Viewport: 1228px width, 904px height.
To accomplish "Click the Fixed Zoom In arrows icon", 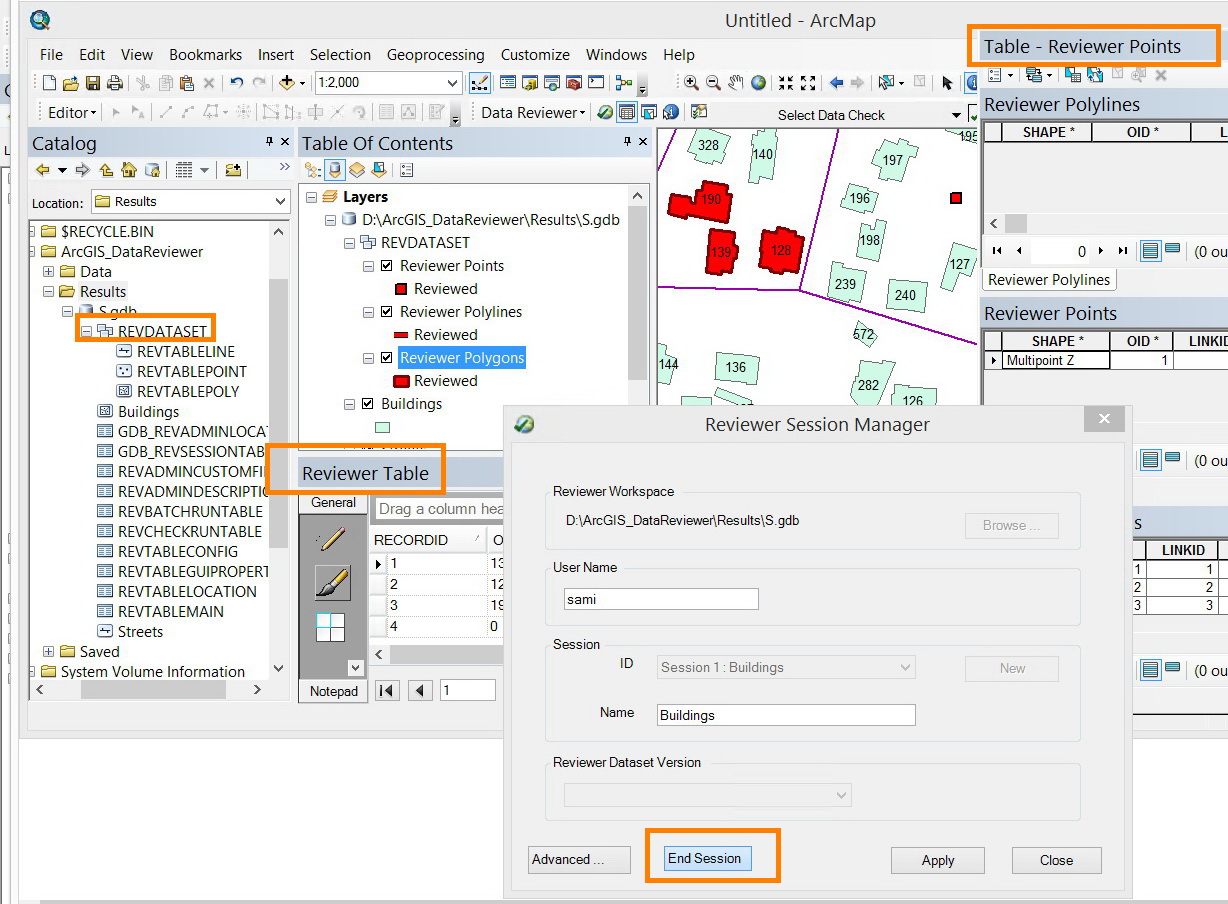I will (787, 83).
